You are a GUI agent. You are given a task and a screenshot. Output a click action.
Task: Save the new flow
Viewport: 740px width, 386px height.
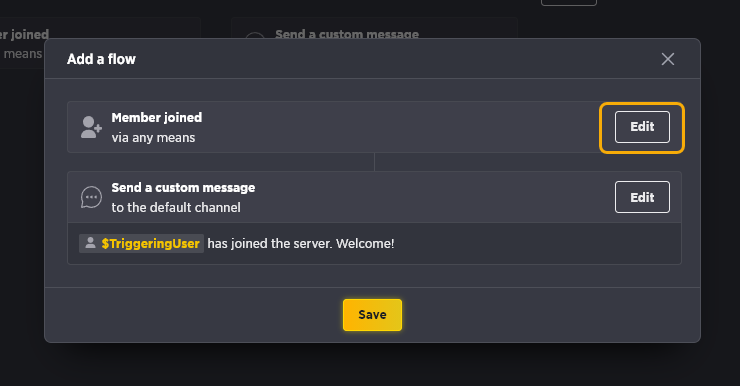coord(372,315)
